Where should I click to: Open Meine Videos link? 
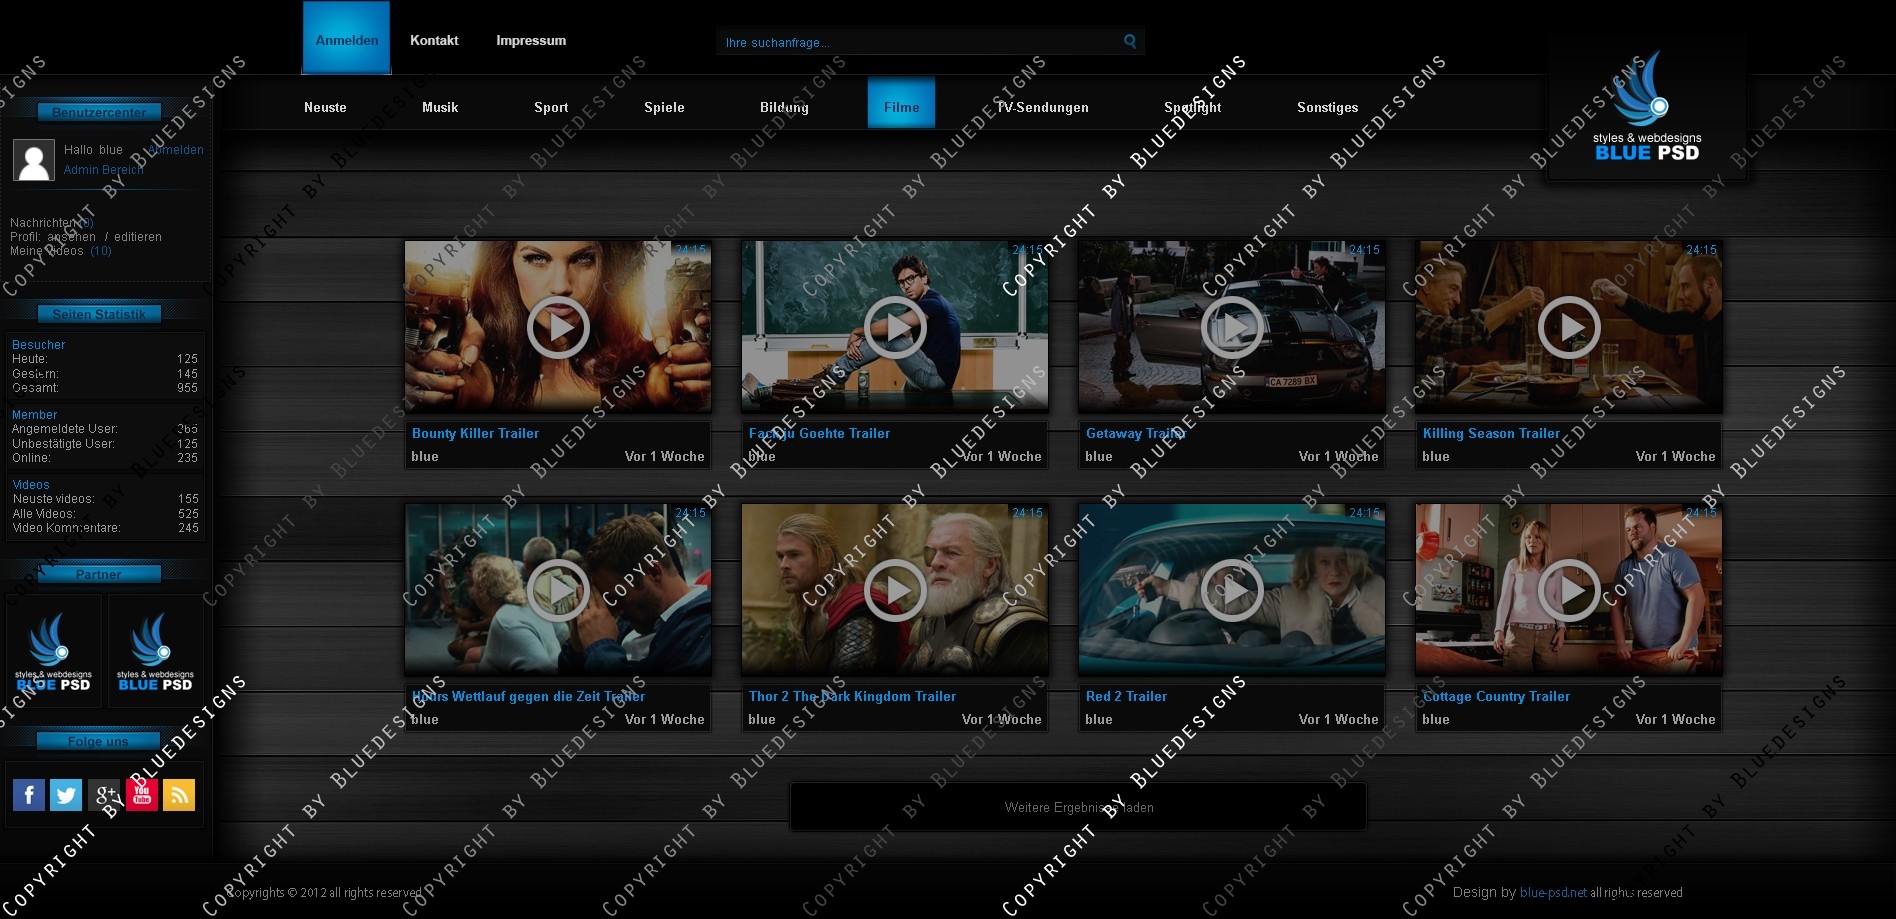point(61,251)
